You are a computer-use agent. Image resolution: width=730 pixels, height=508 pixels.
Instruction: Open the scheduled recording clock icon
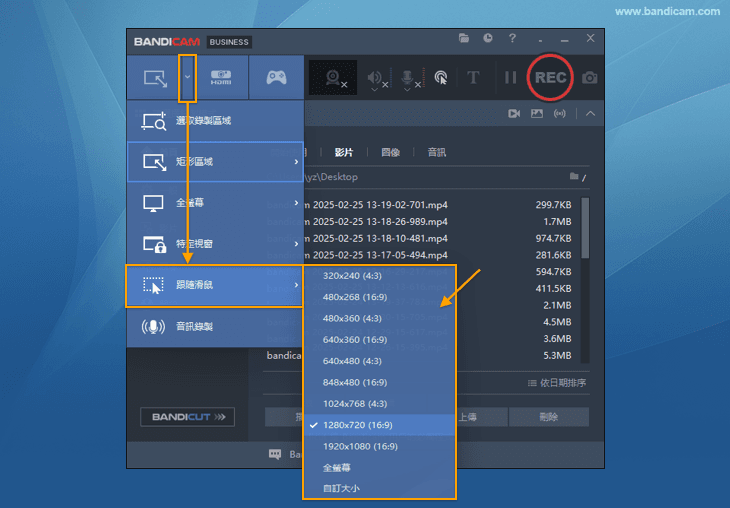[x=487, y=38]
